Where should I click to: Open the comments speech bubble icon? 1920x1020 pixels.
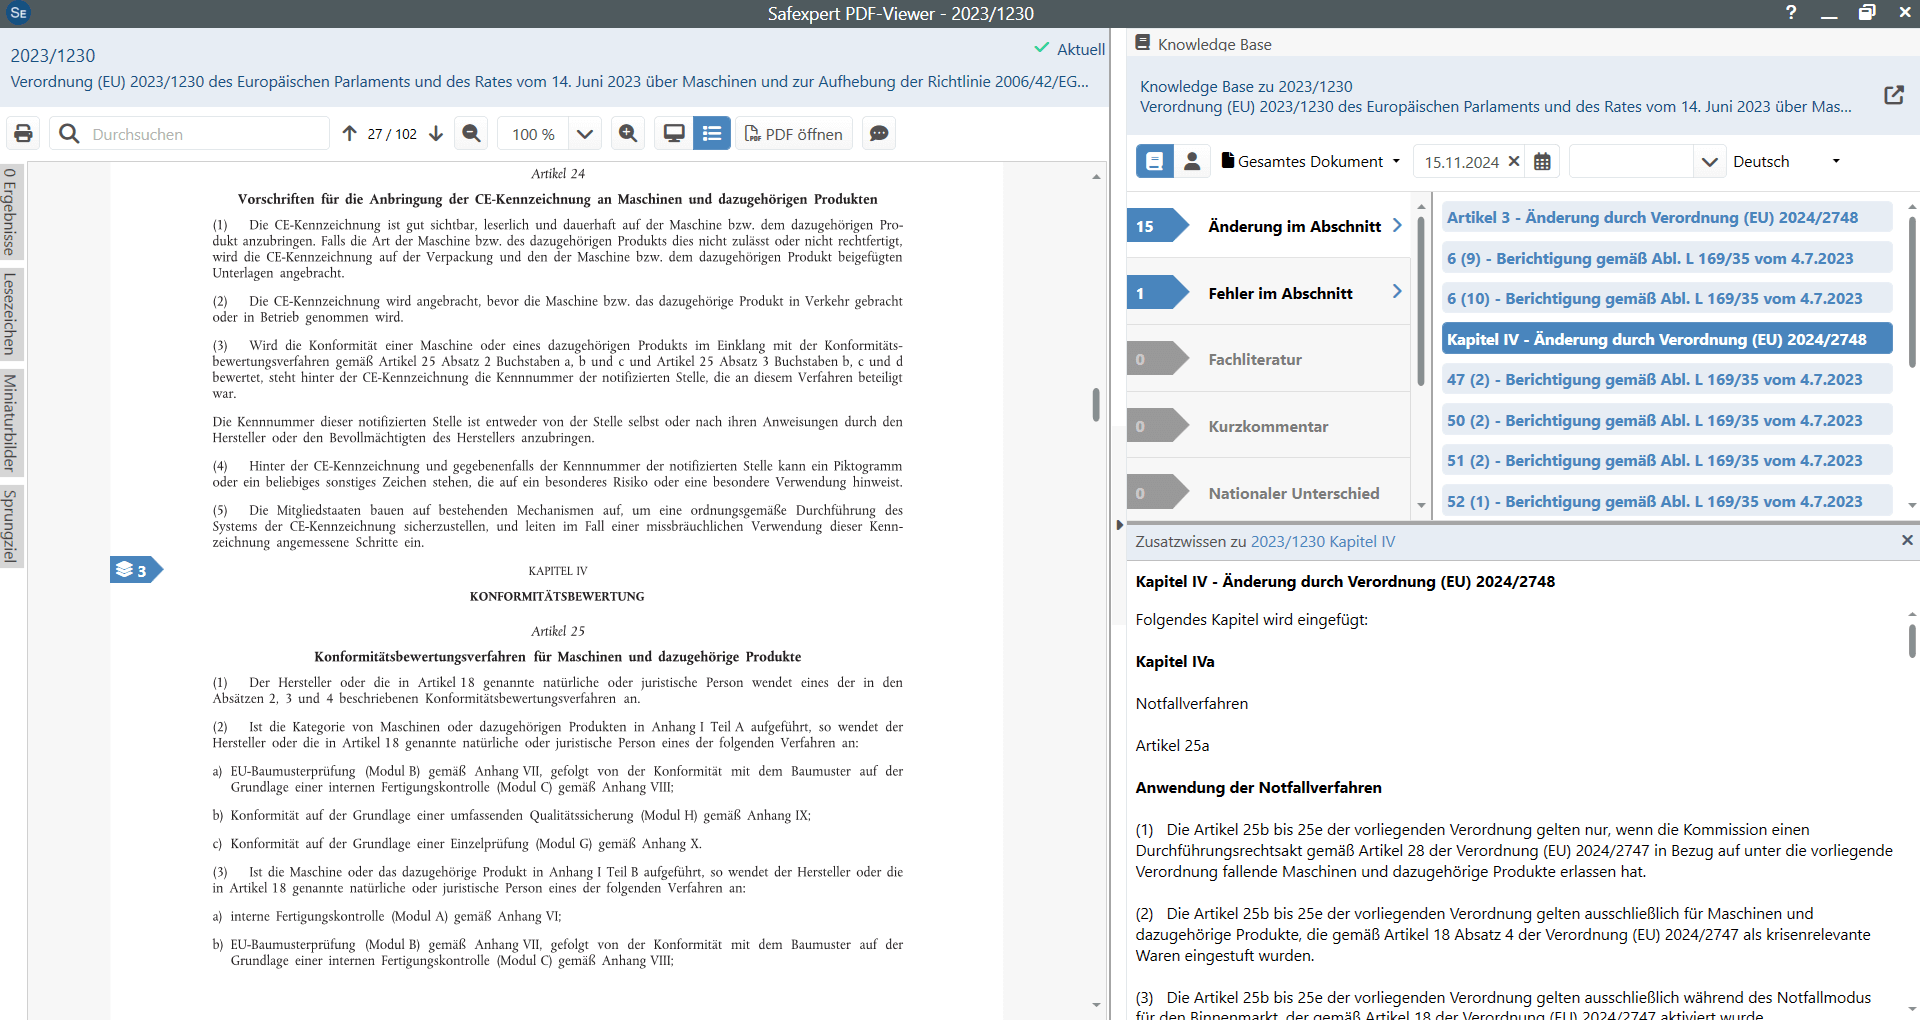pos(879,134)
